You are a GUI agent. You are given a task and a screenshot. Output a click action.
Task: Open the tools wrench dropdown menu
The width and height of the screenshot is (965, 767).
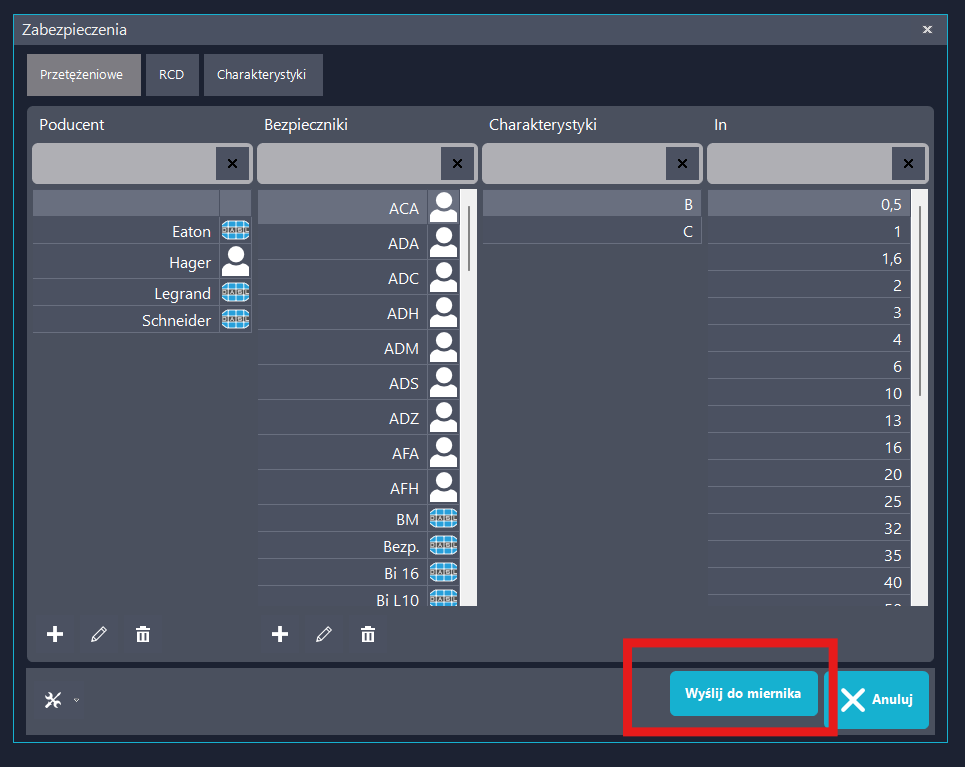point(60,700)
